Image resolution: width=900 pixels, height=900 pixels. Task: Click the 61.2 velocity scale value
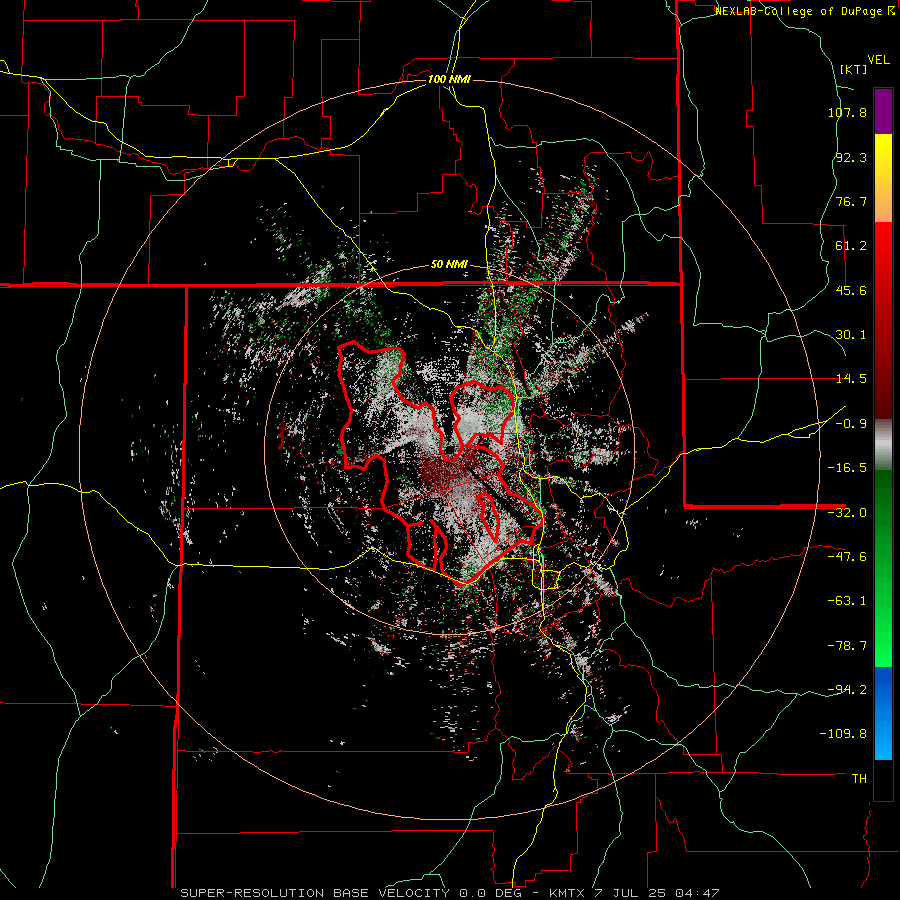click(x=851, y=246)
